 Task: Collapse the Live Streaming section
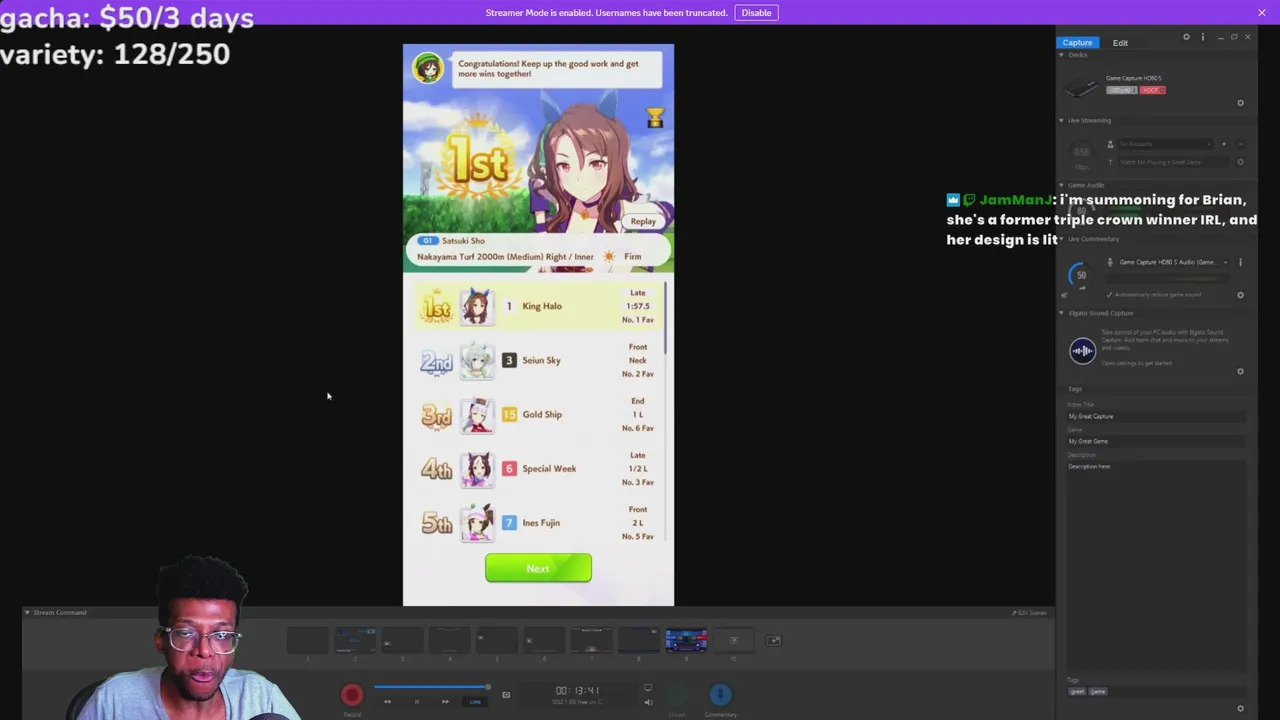(1062, 120)
